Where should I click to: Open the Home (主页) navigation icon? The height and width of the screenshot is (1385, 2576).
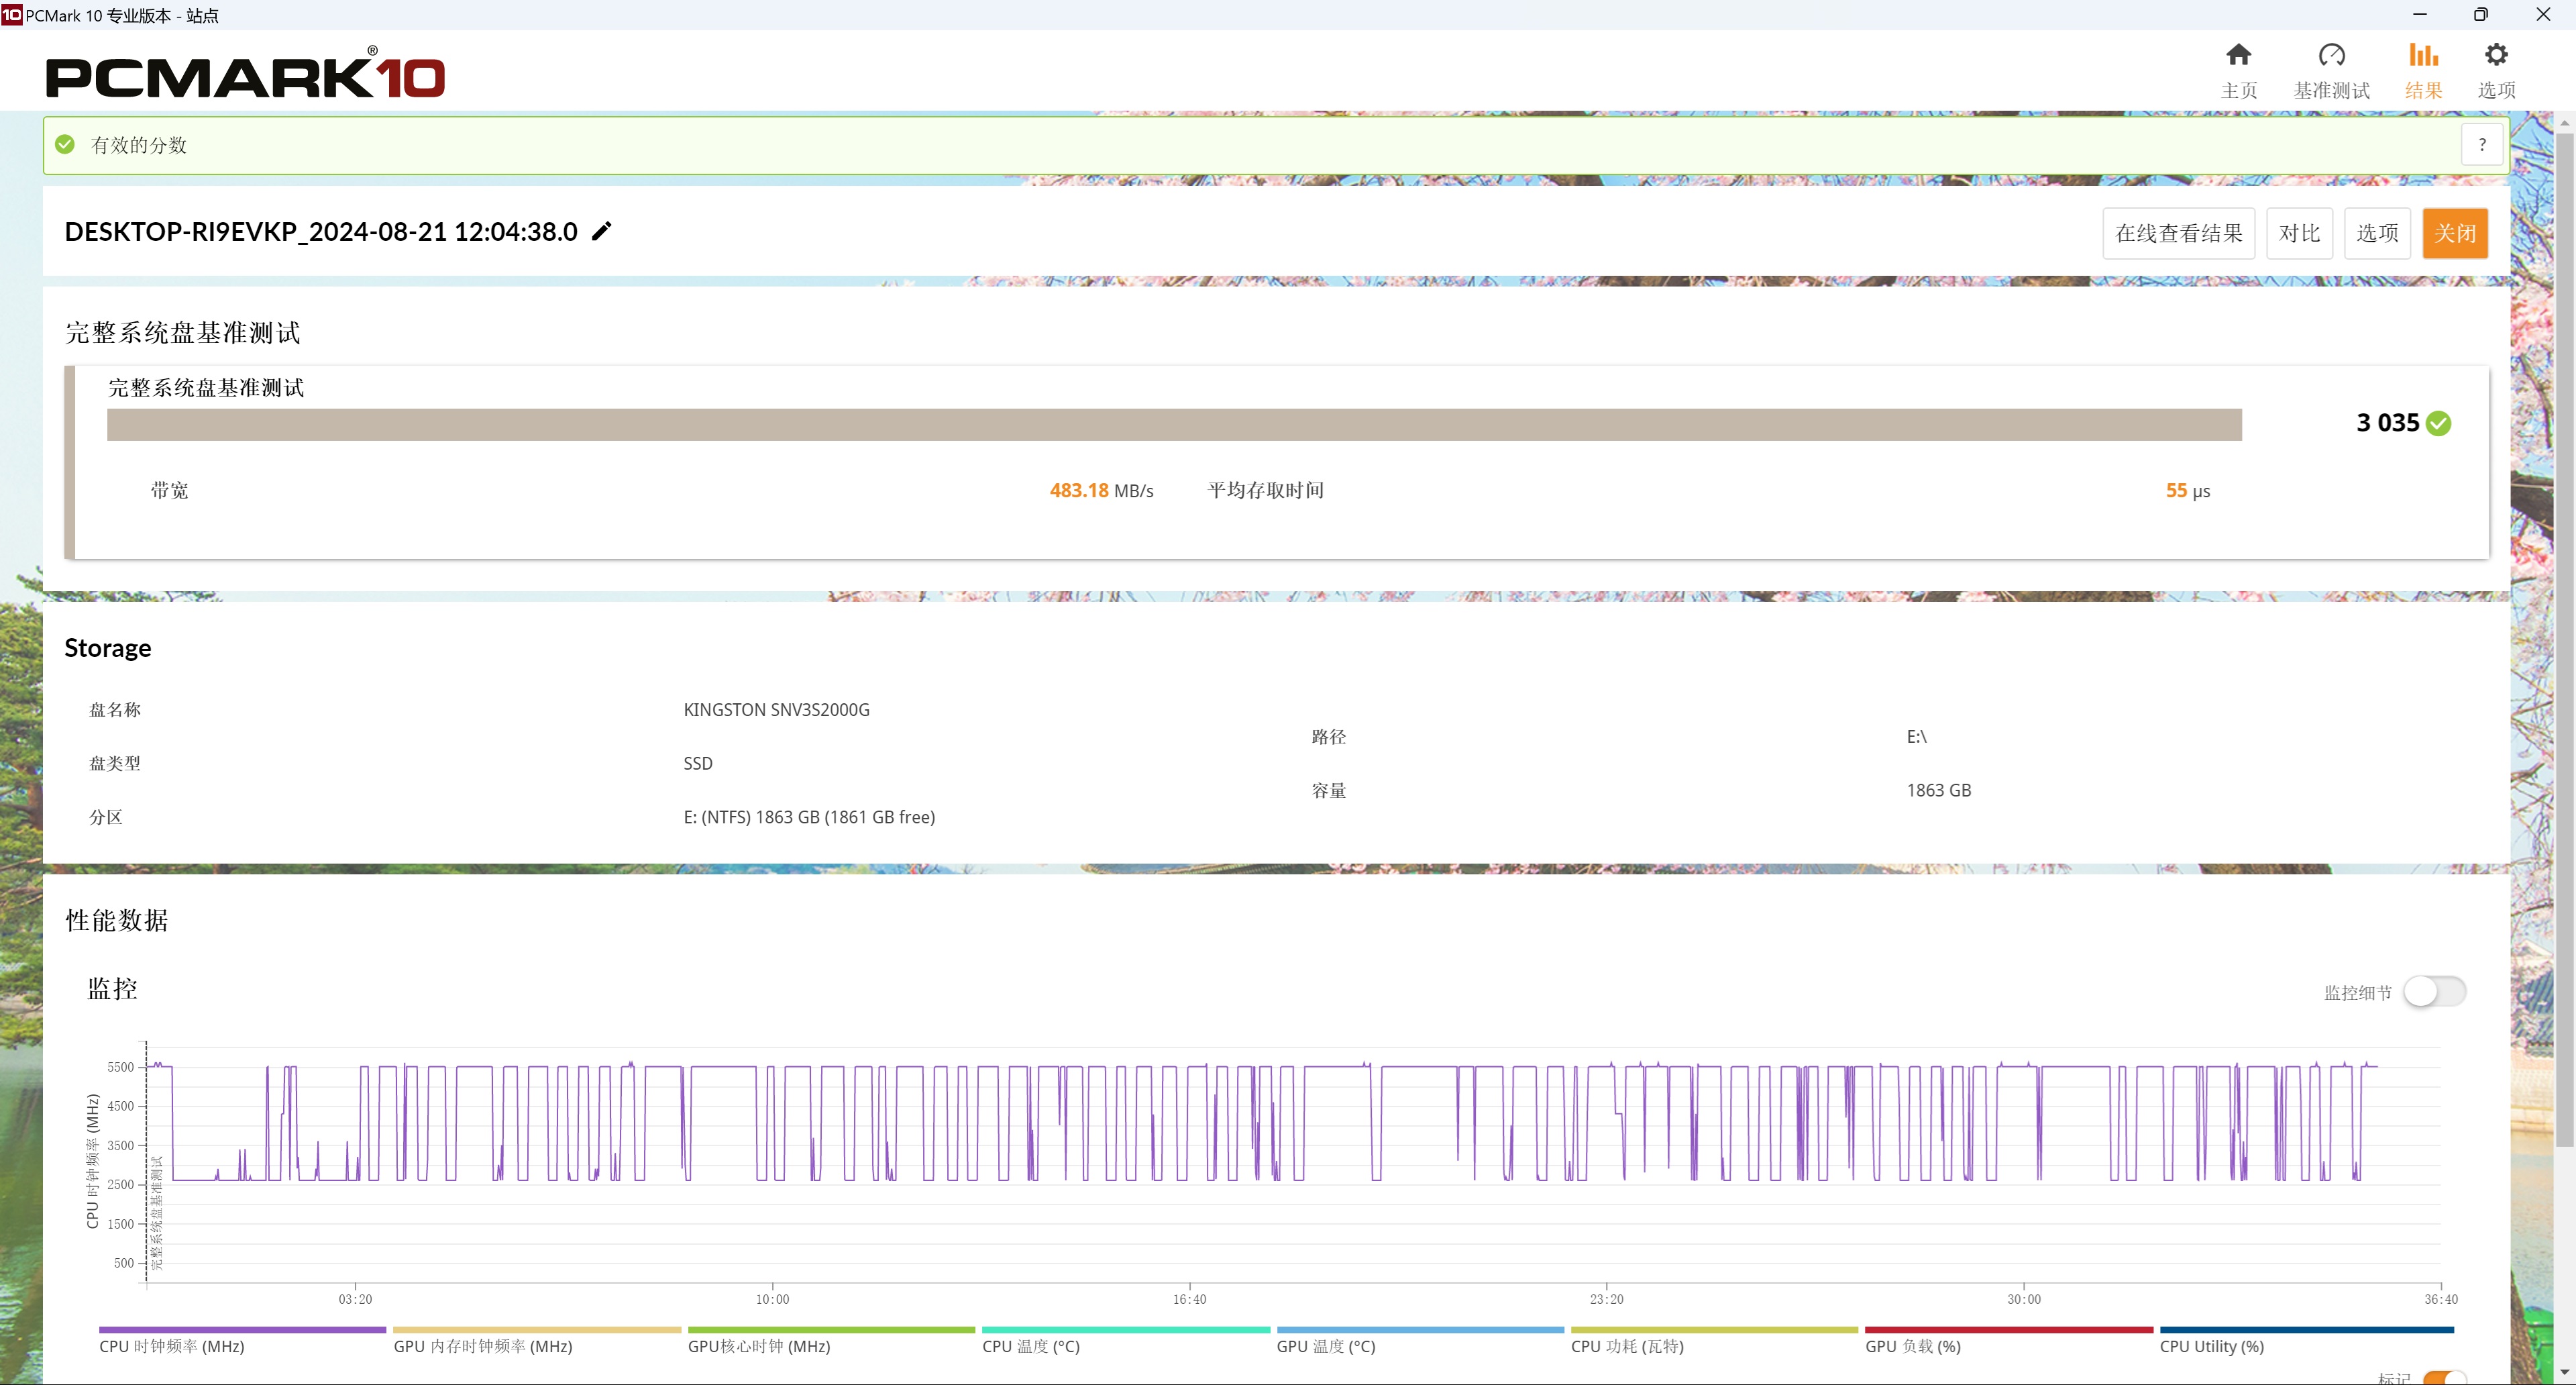(x=2238, y=55)
